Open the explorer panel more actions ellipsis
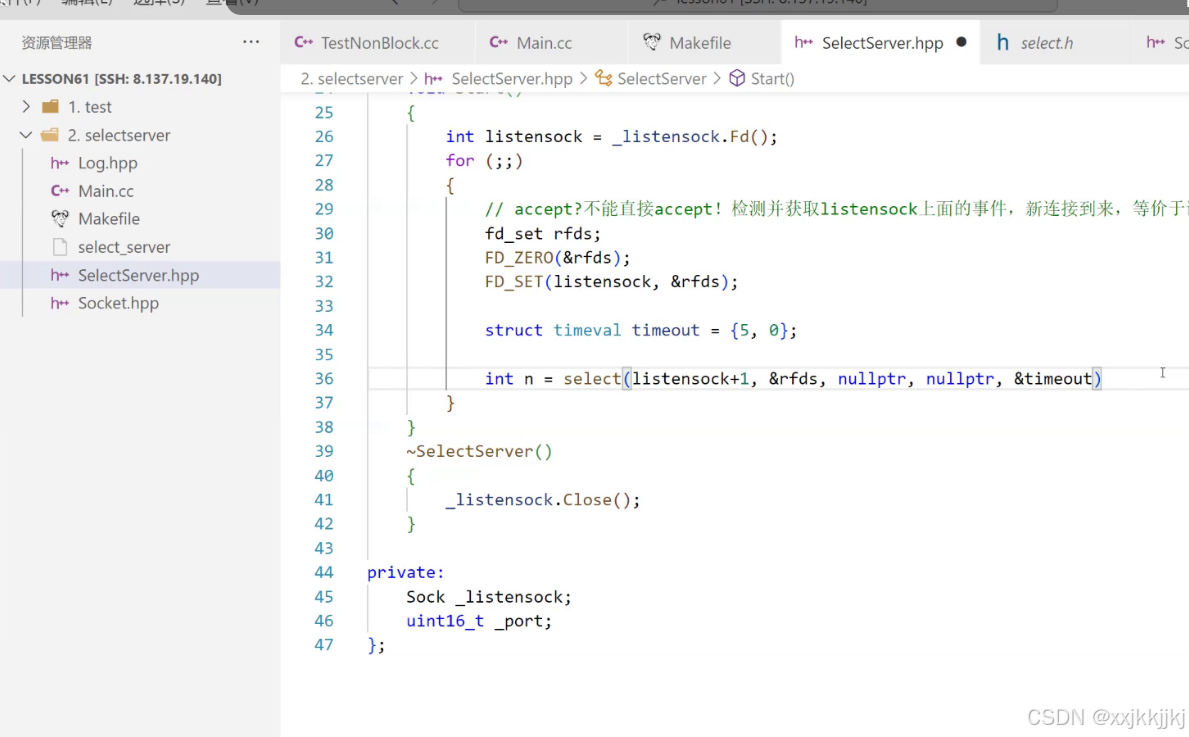The width and height of the screenshot is (1189, 737). [251, 42]
